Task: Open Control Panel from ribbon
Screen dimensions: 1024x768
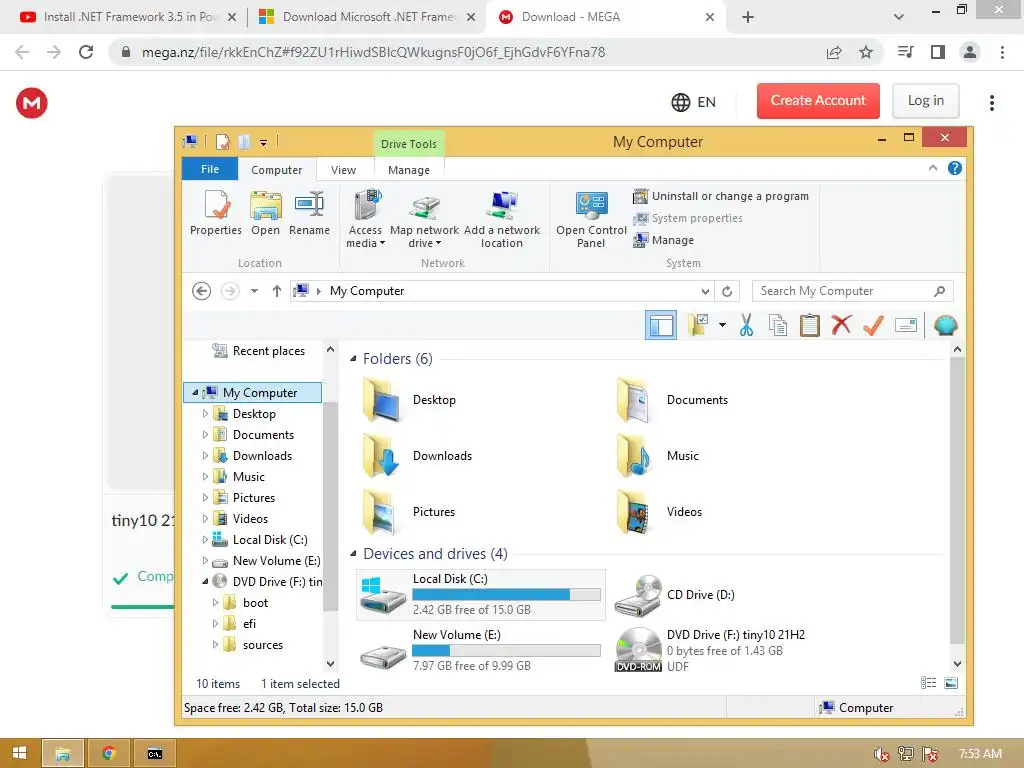Action: 591,219
